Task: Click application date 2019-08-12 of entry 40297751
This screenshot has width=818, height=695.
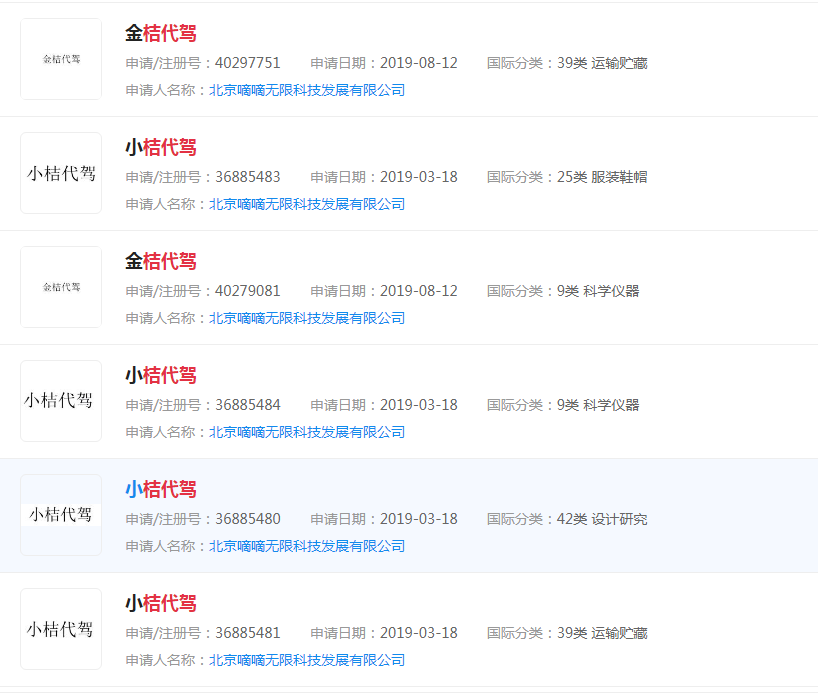Action: coord(418,63)
